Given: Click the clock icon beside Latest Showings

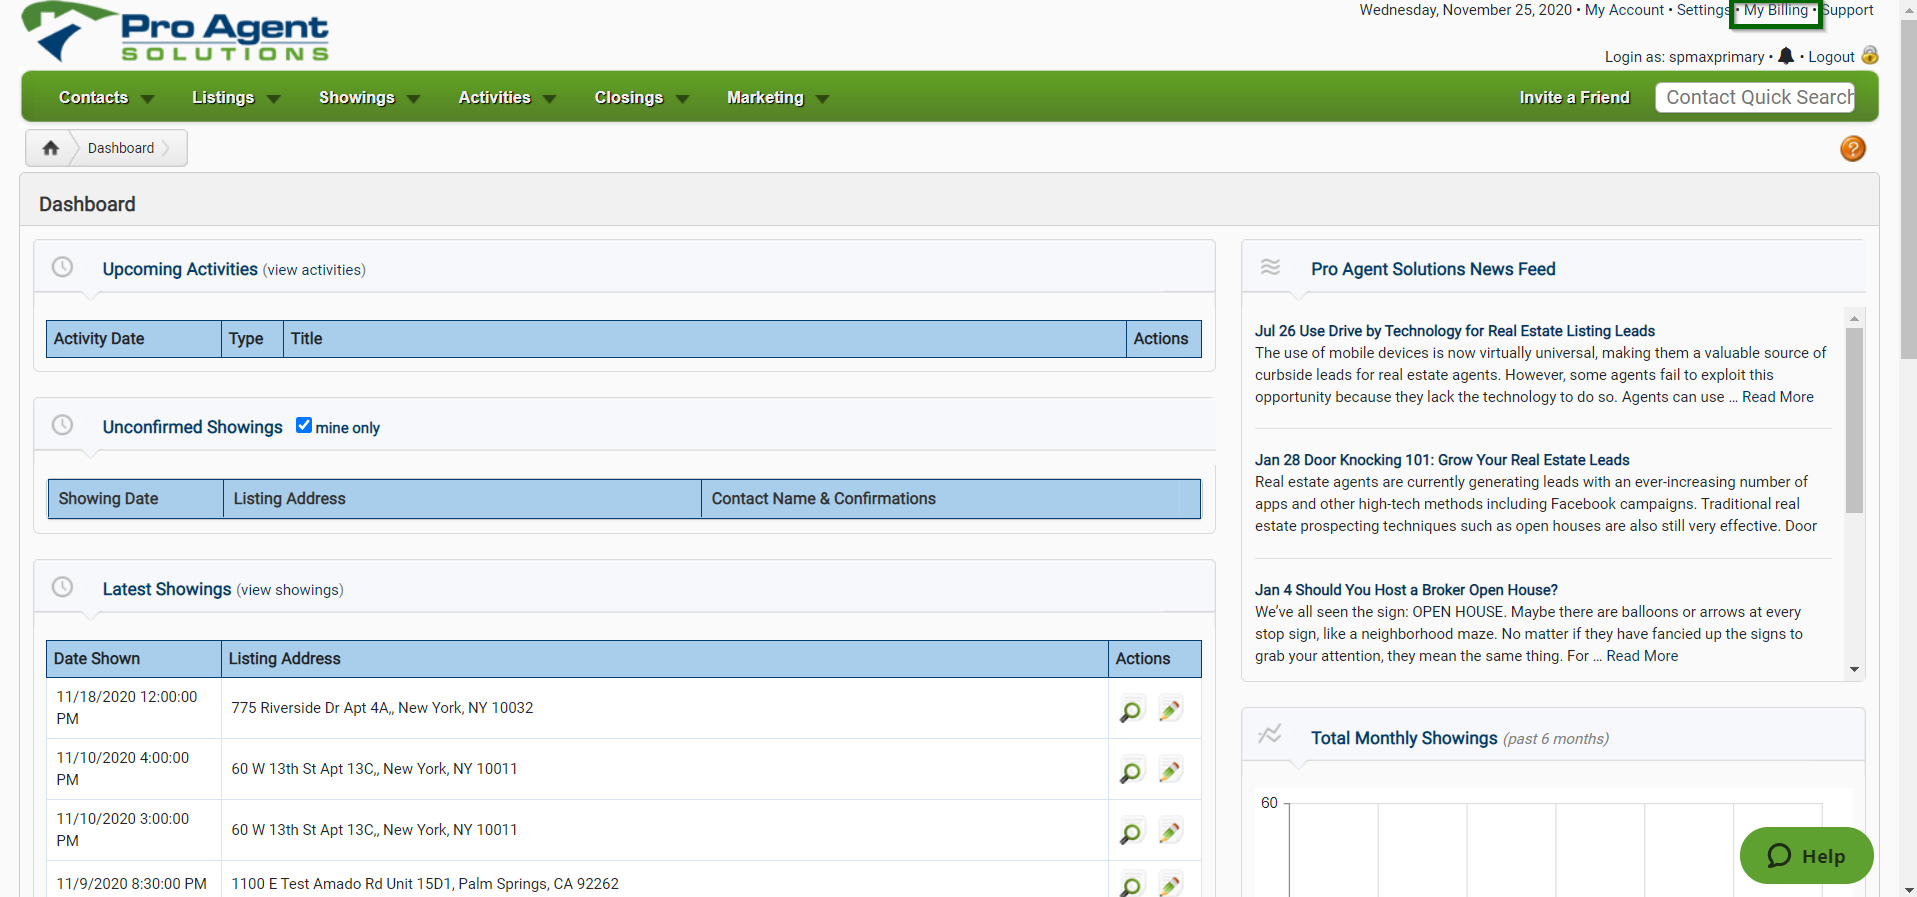Looking at the screenshot, I should point(62,587).
